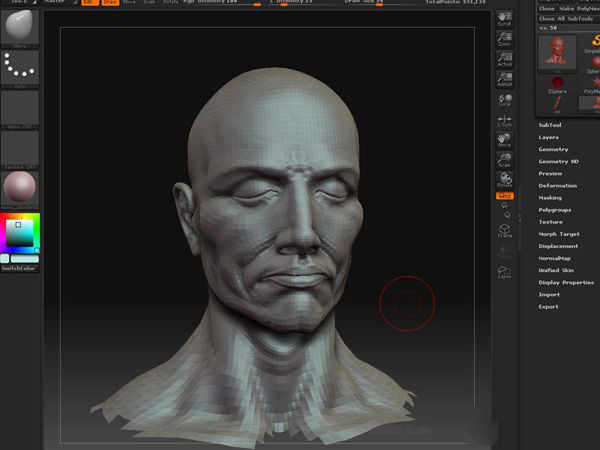600x450 pixels.
Task: Expand the SubTool palette section
Action: pos(550,125)
